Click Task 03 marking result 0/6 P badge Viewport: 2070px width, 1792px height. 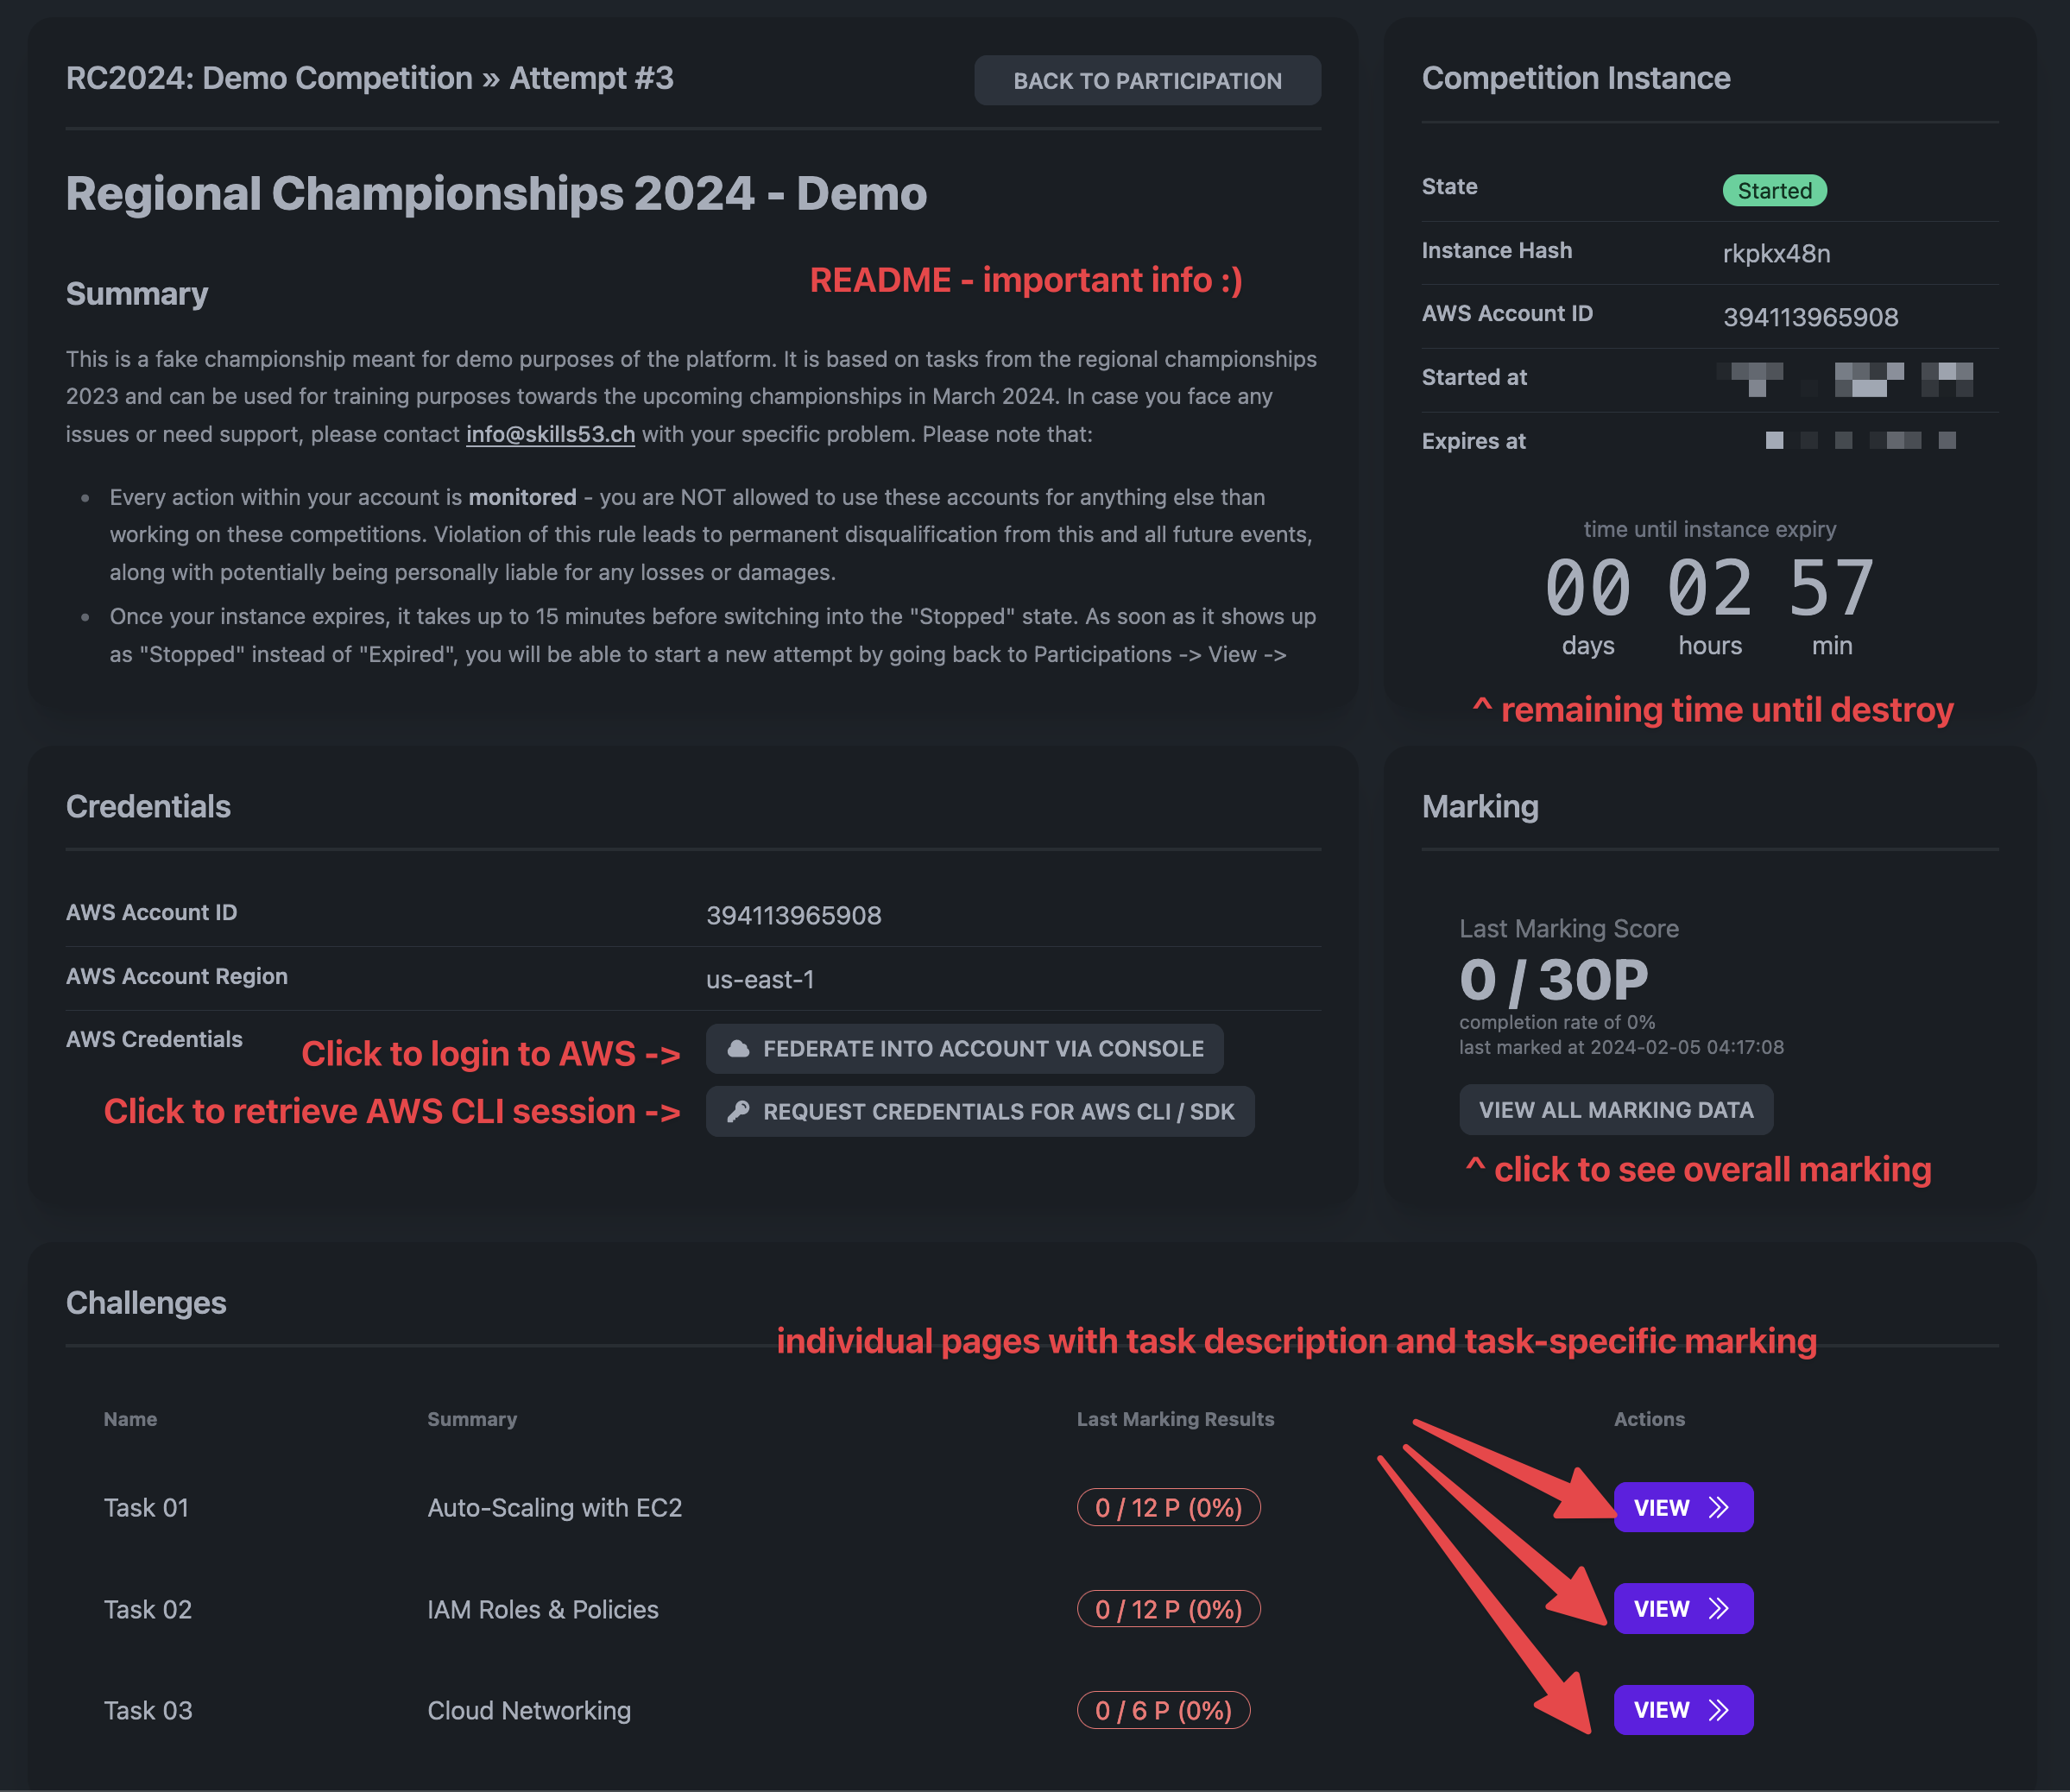1163,1710
